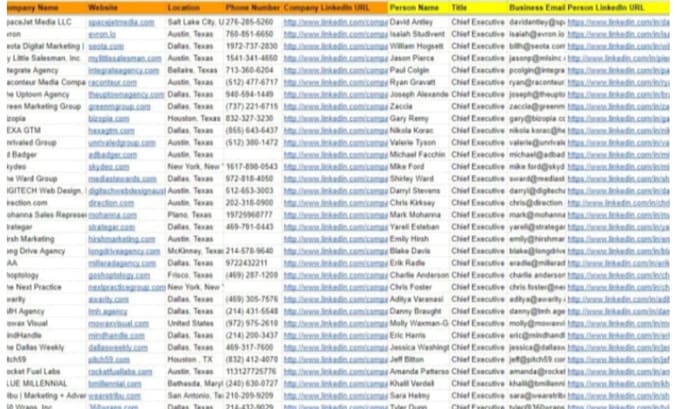Select the Phone Number column header
The width and height of the screenshot is (680, 409).
tap(253, 8)
